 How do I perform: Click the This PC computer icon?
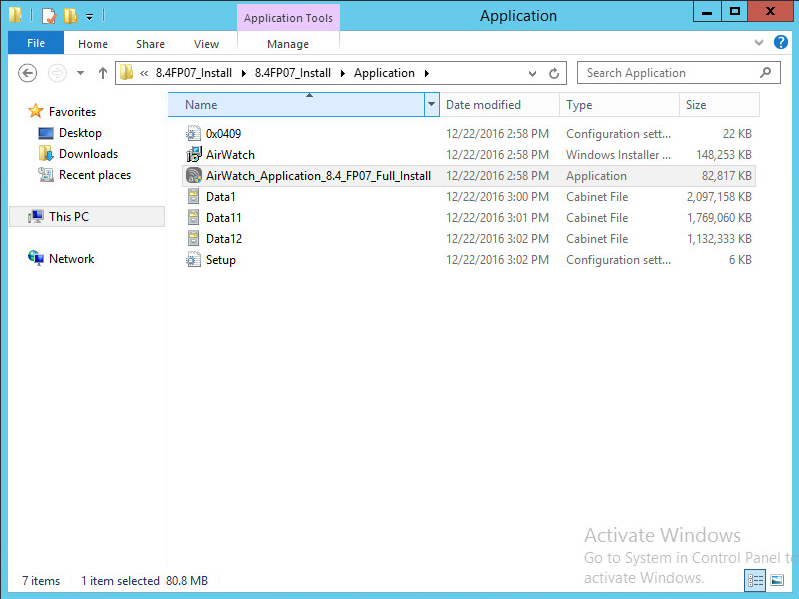pyautogui.click(x=36, y=216)
